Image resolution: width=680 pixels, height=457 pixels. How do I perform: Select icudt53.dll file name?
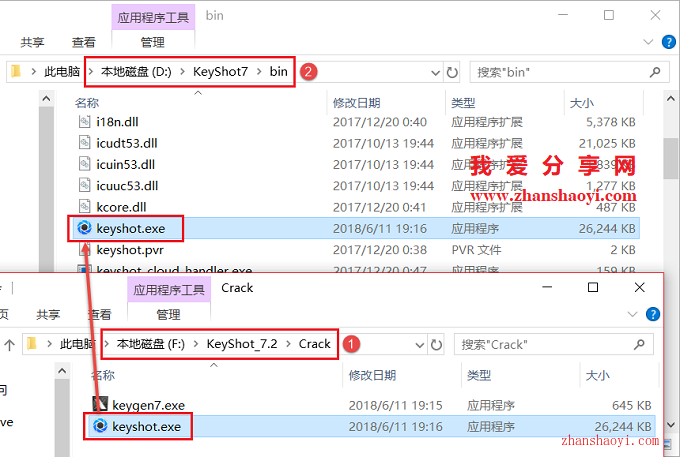(x=127, y=143)
